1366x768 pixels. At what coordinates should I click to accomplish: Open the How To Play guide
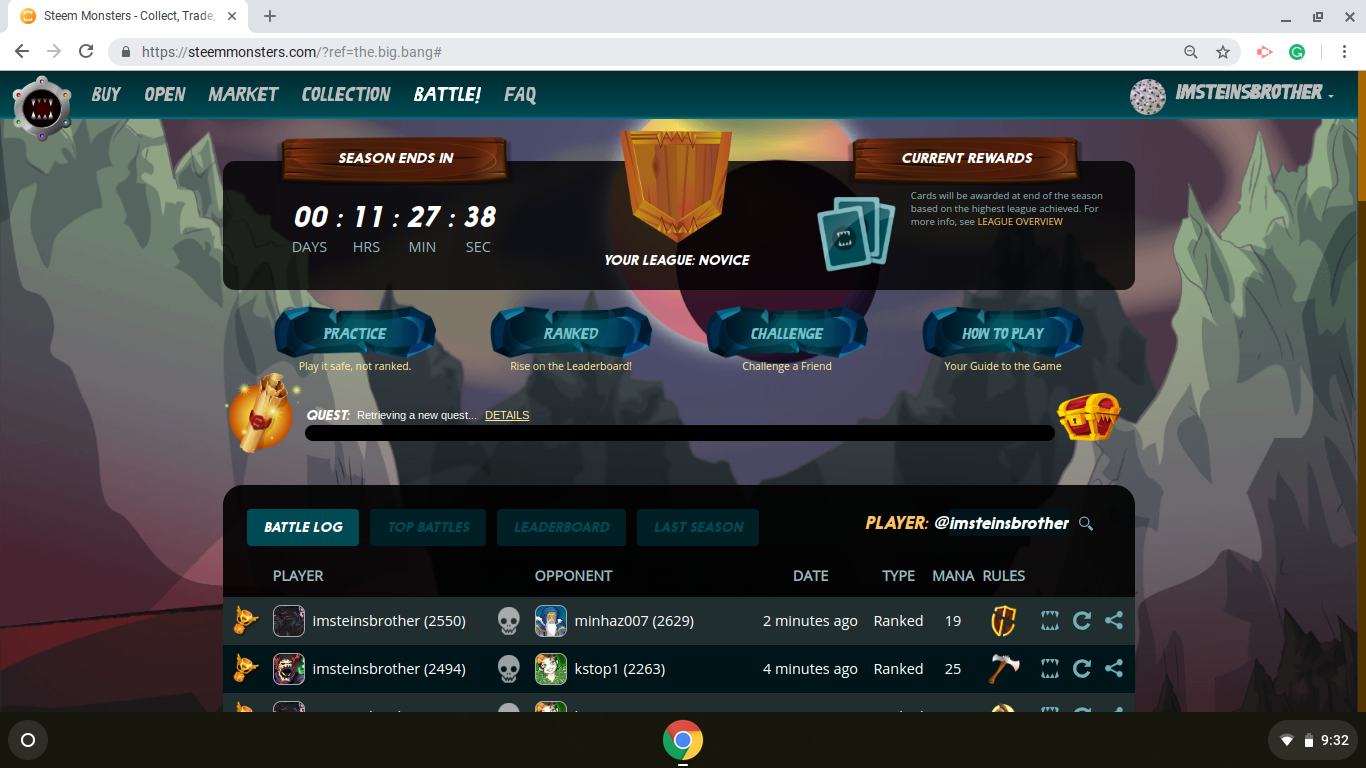[x=1003, y=333]
